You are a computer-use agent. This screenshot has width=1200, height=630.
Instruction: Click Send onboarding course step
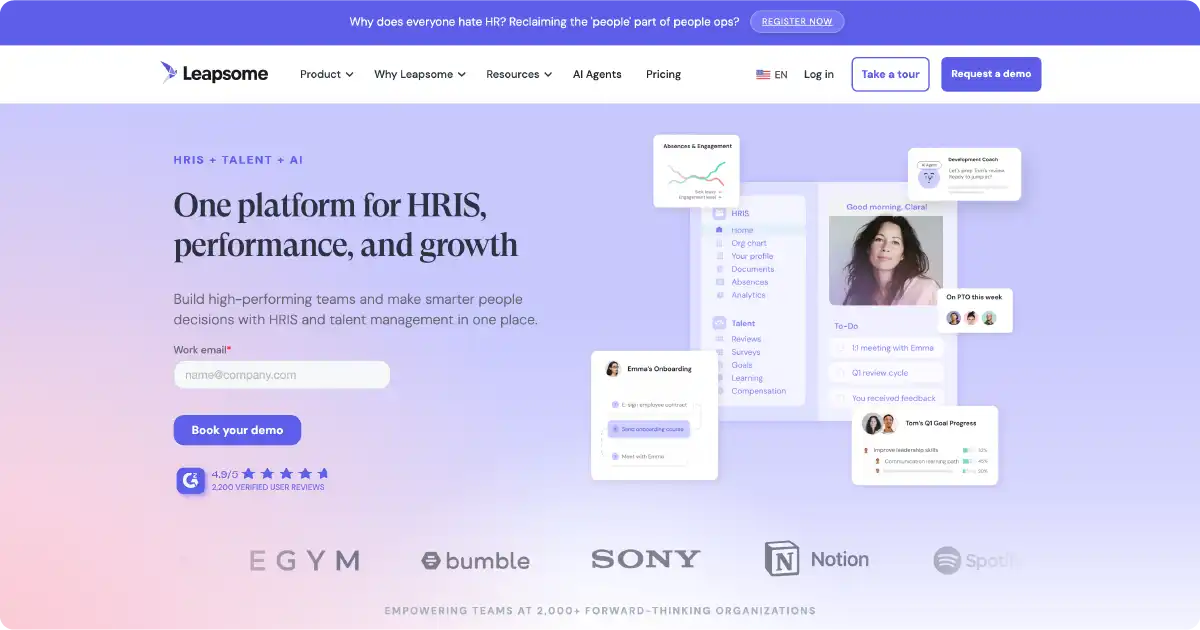coord(647,429)
